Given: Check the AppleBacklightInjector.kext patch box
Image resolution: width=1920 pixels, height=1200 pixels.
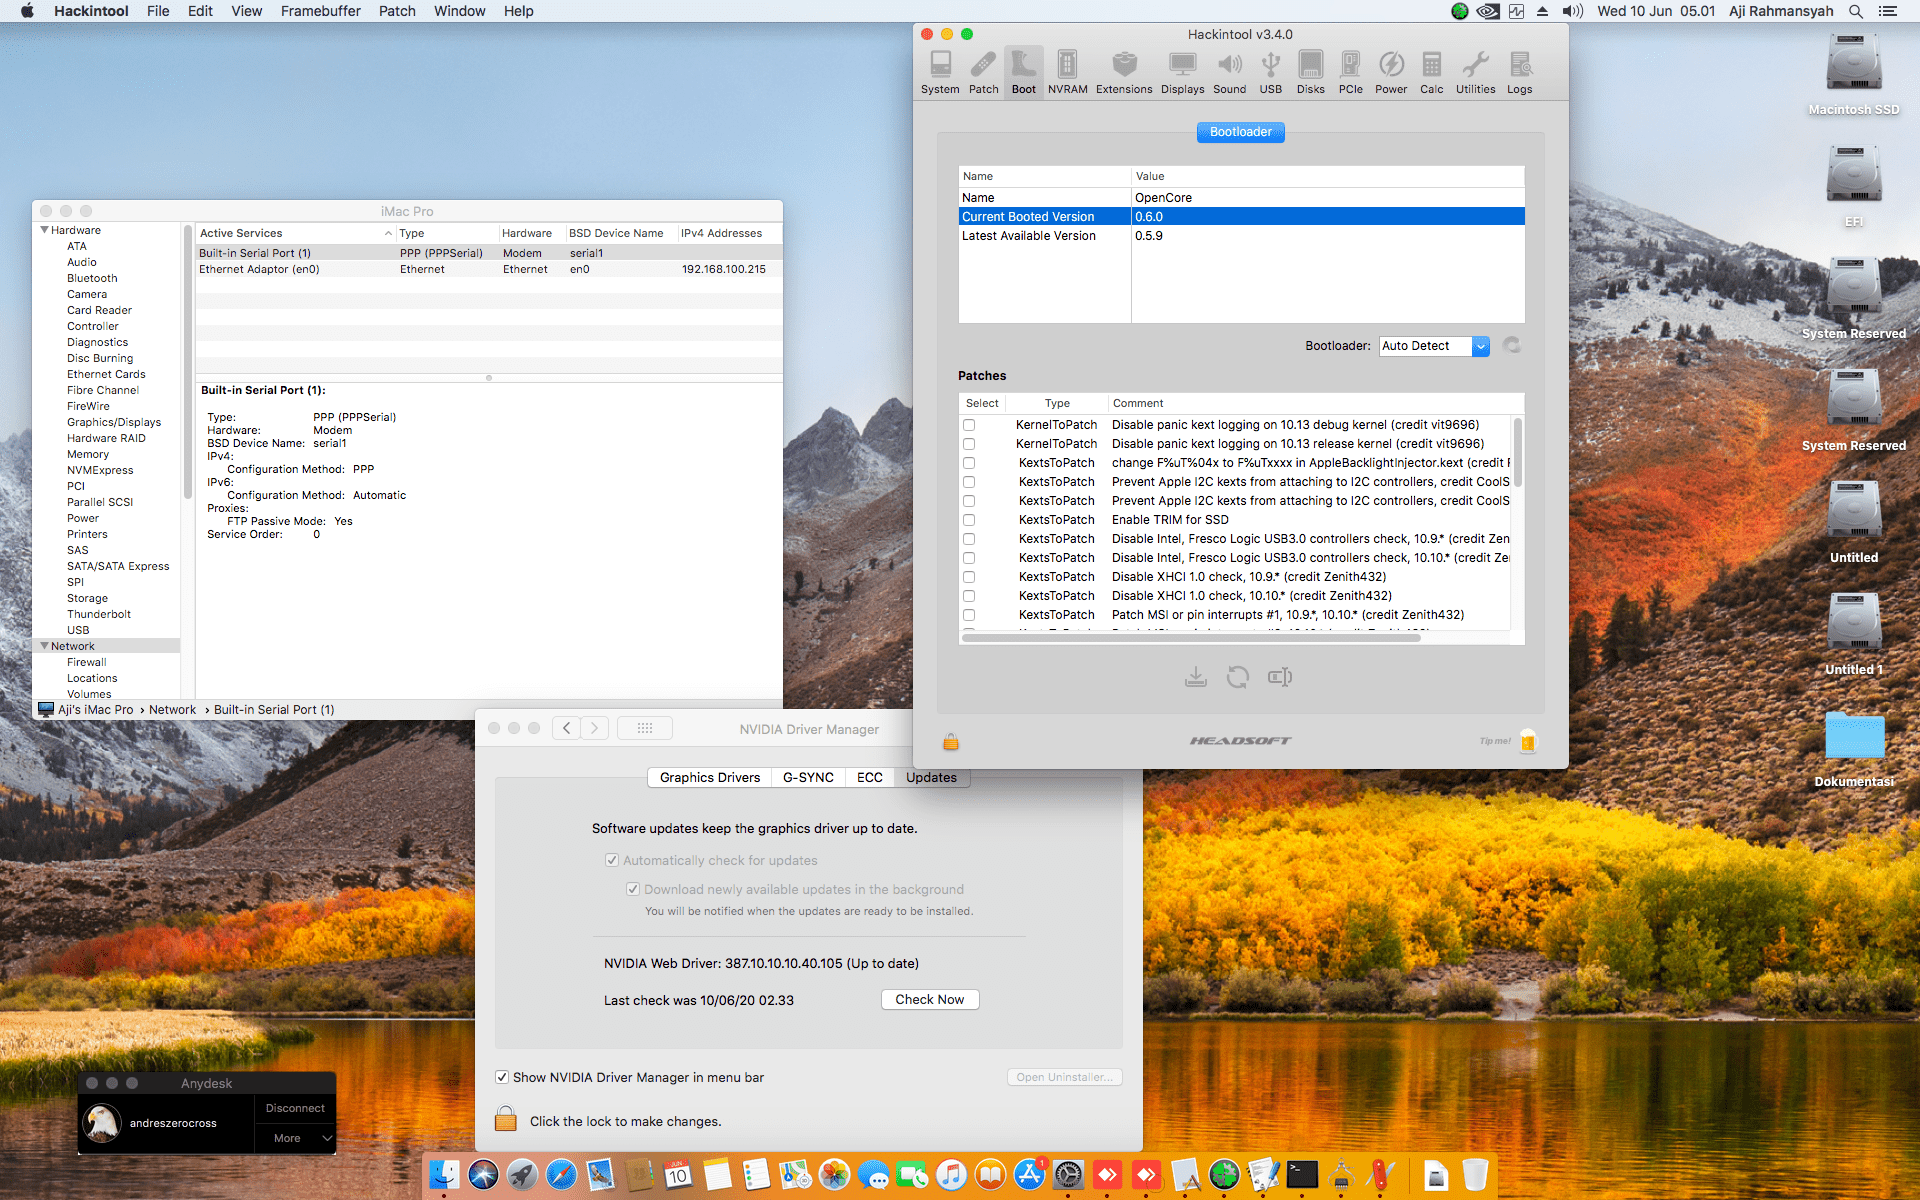Looking at the screenshot, I should tap(969, 463).
